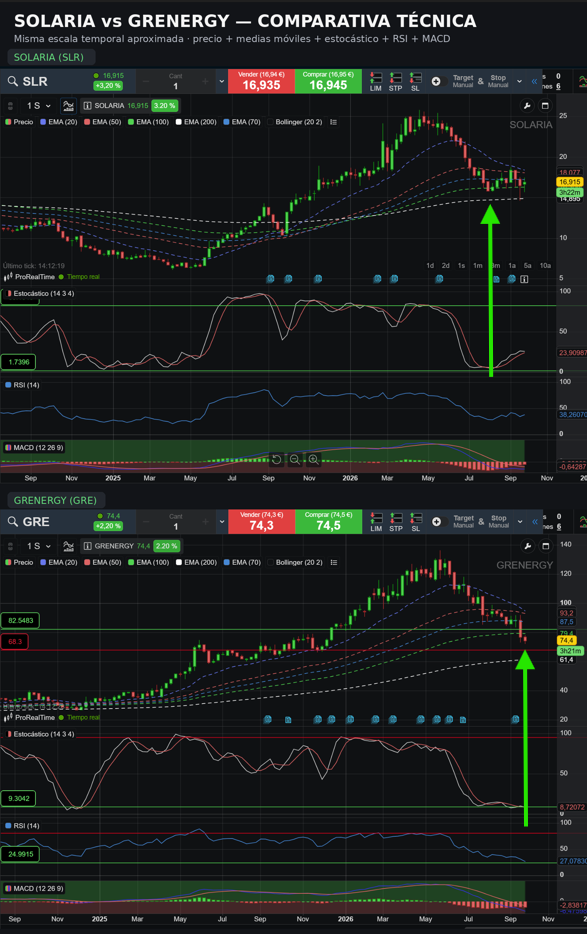The image size is (587, 934).
Task: Enable Bollinger (20 2) on SOLARIA chart
Action: (294, 122)
